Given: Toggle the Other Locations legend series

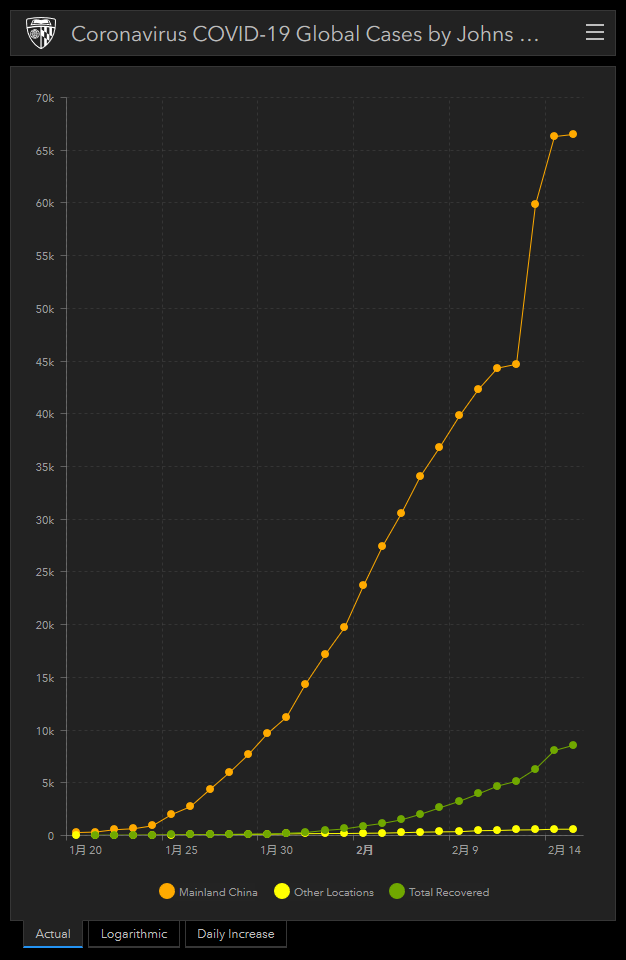Looking at the screenshot, I should [323, 891].
